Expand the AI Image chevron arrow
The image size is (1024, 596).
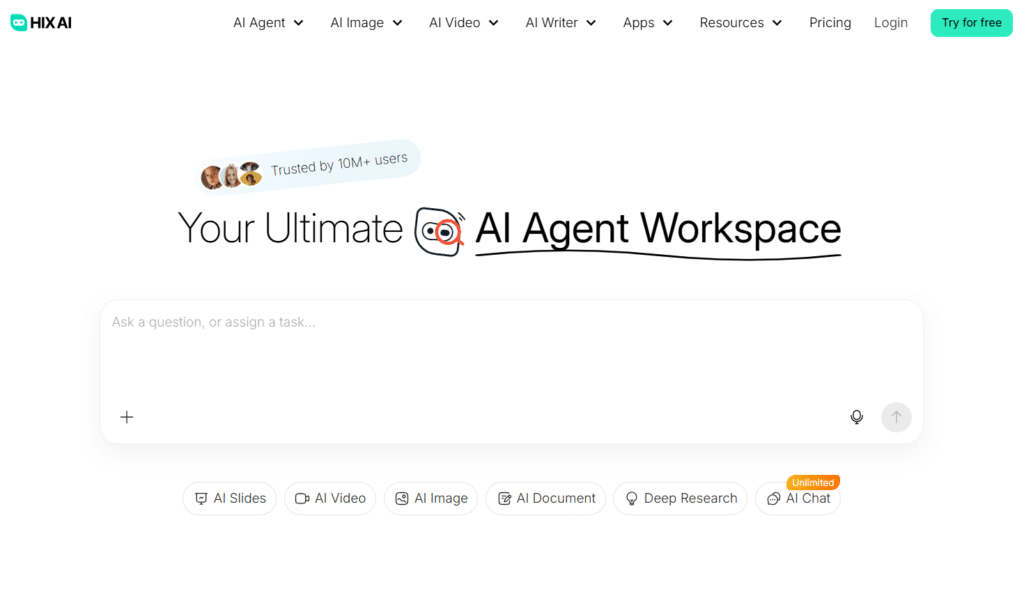pos(397,23)
